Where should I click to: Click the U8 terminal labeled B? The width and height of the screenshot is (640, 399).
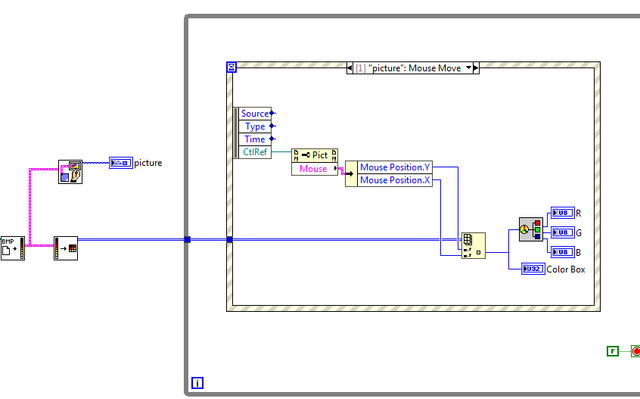pos(562,252)
